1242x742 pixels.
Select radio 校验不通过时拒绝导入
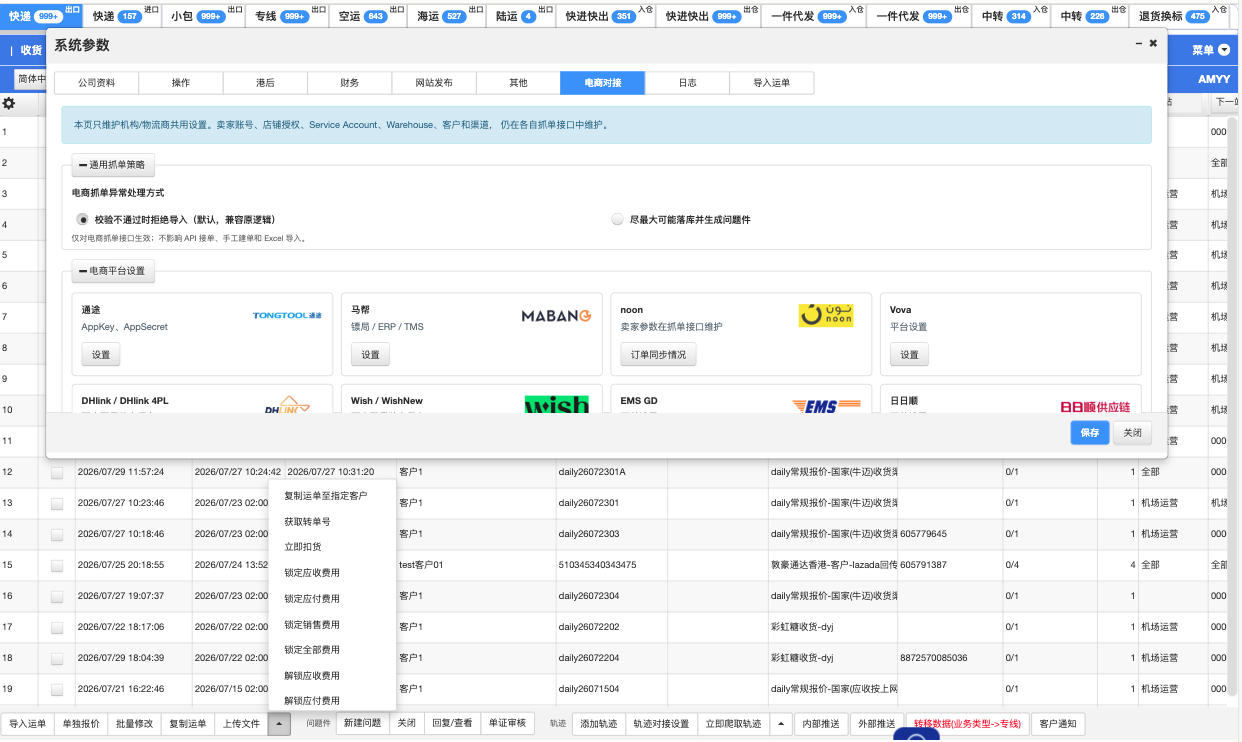click(x=84, y=219)
